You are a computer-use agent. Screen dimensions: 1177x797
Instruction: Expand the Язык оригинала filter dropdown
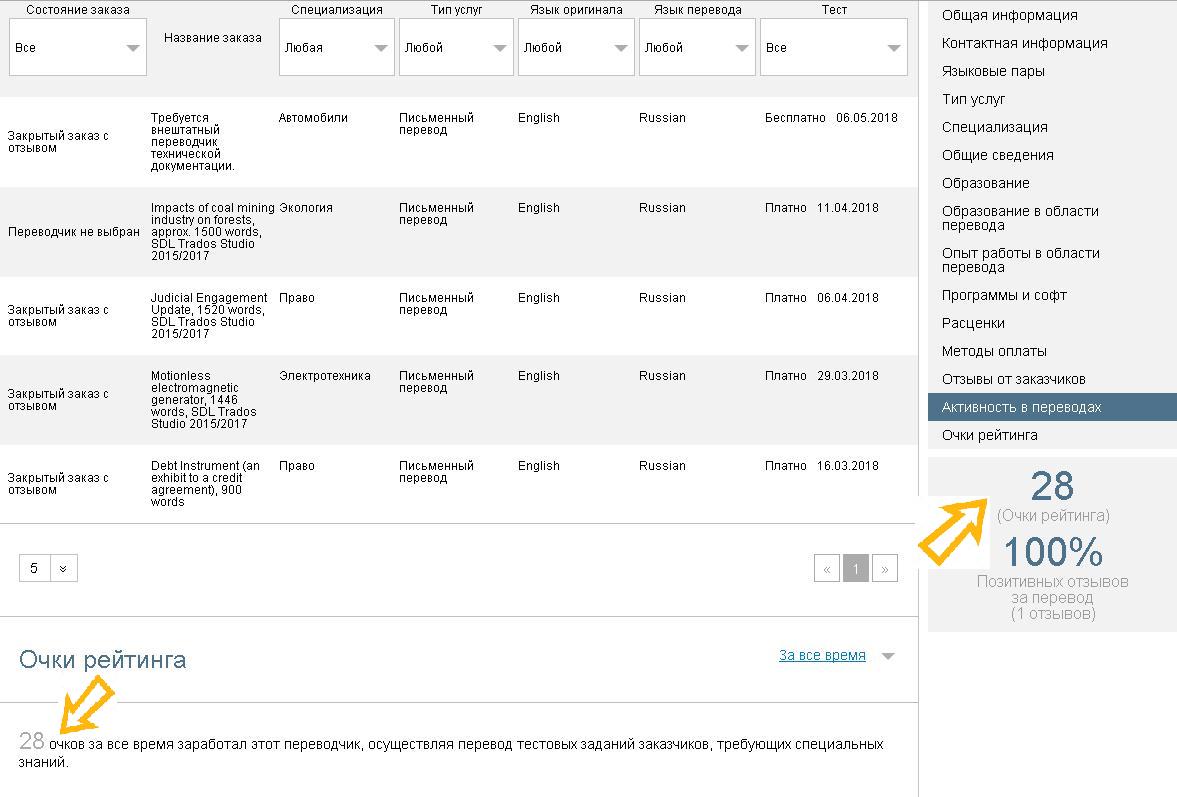pos(576,47)
